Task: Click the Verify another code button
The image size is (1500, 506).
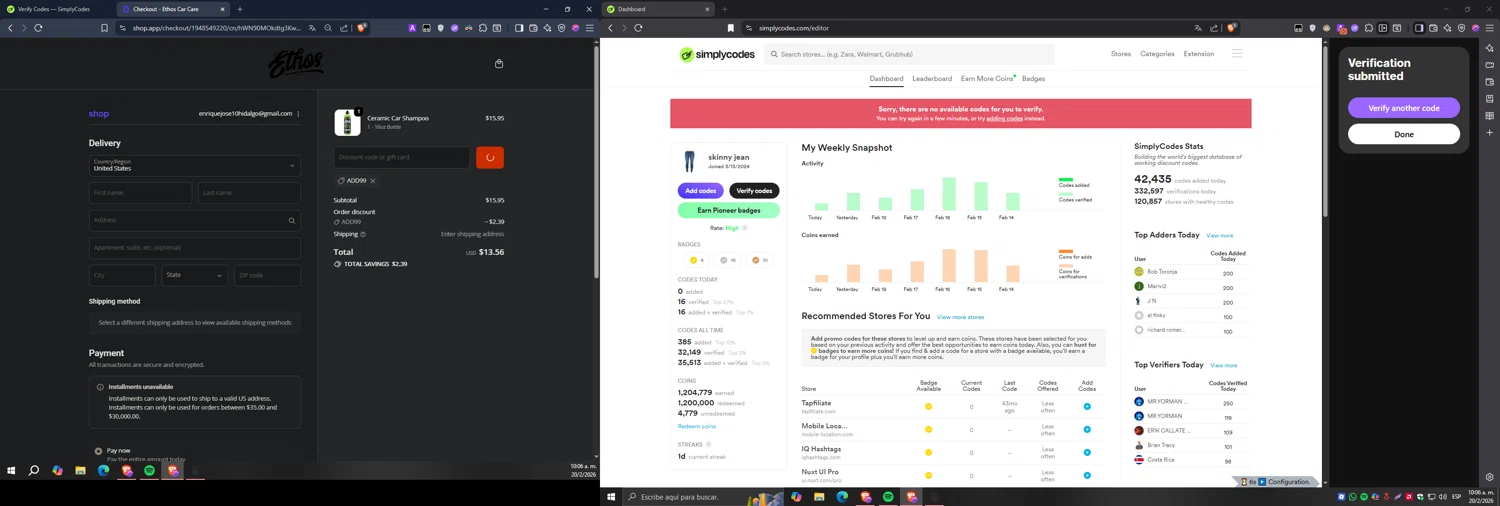Action: [x=1404, y=108]
